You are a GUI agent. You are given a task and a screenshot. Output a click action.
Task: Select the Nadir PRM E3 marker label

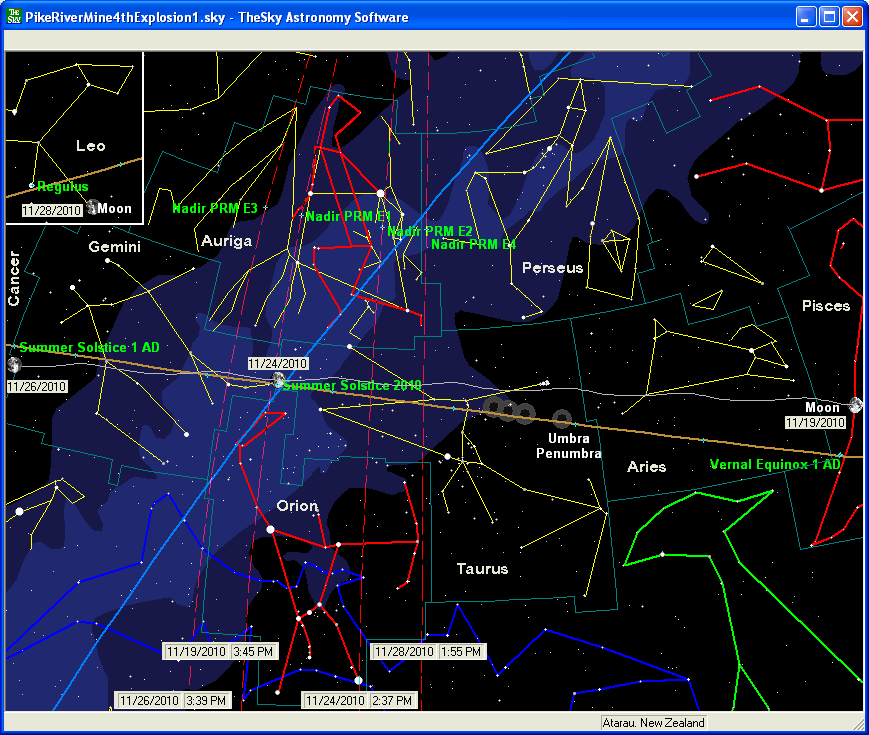215,209
